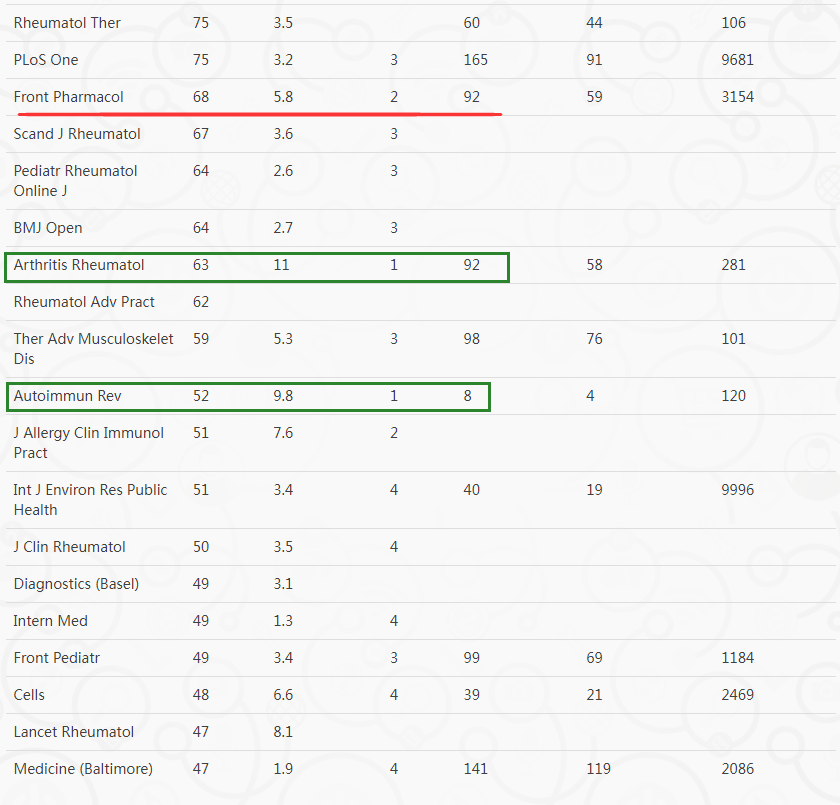Image resolution: width=840 pixels, height=805 pixels.
Task: Select the J Clin Rheumatol entry
Action: [70, 547]
